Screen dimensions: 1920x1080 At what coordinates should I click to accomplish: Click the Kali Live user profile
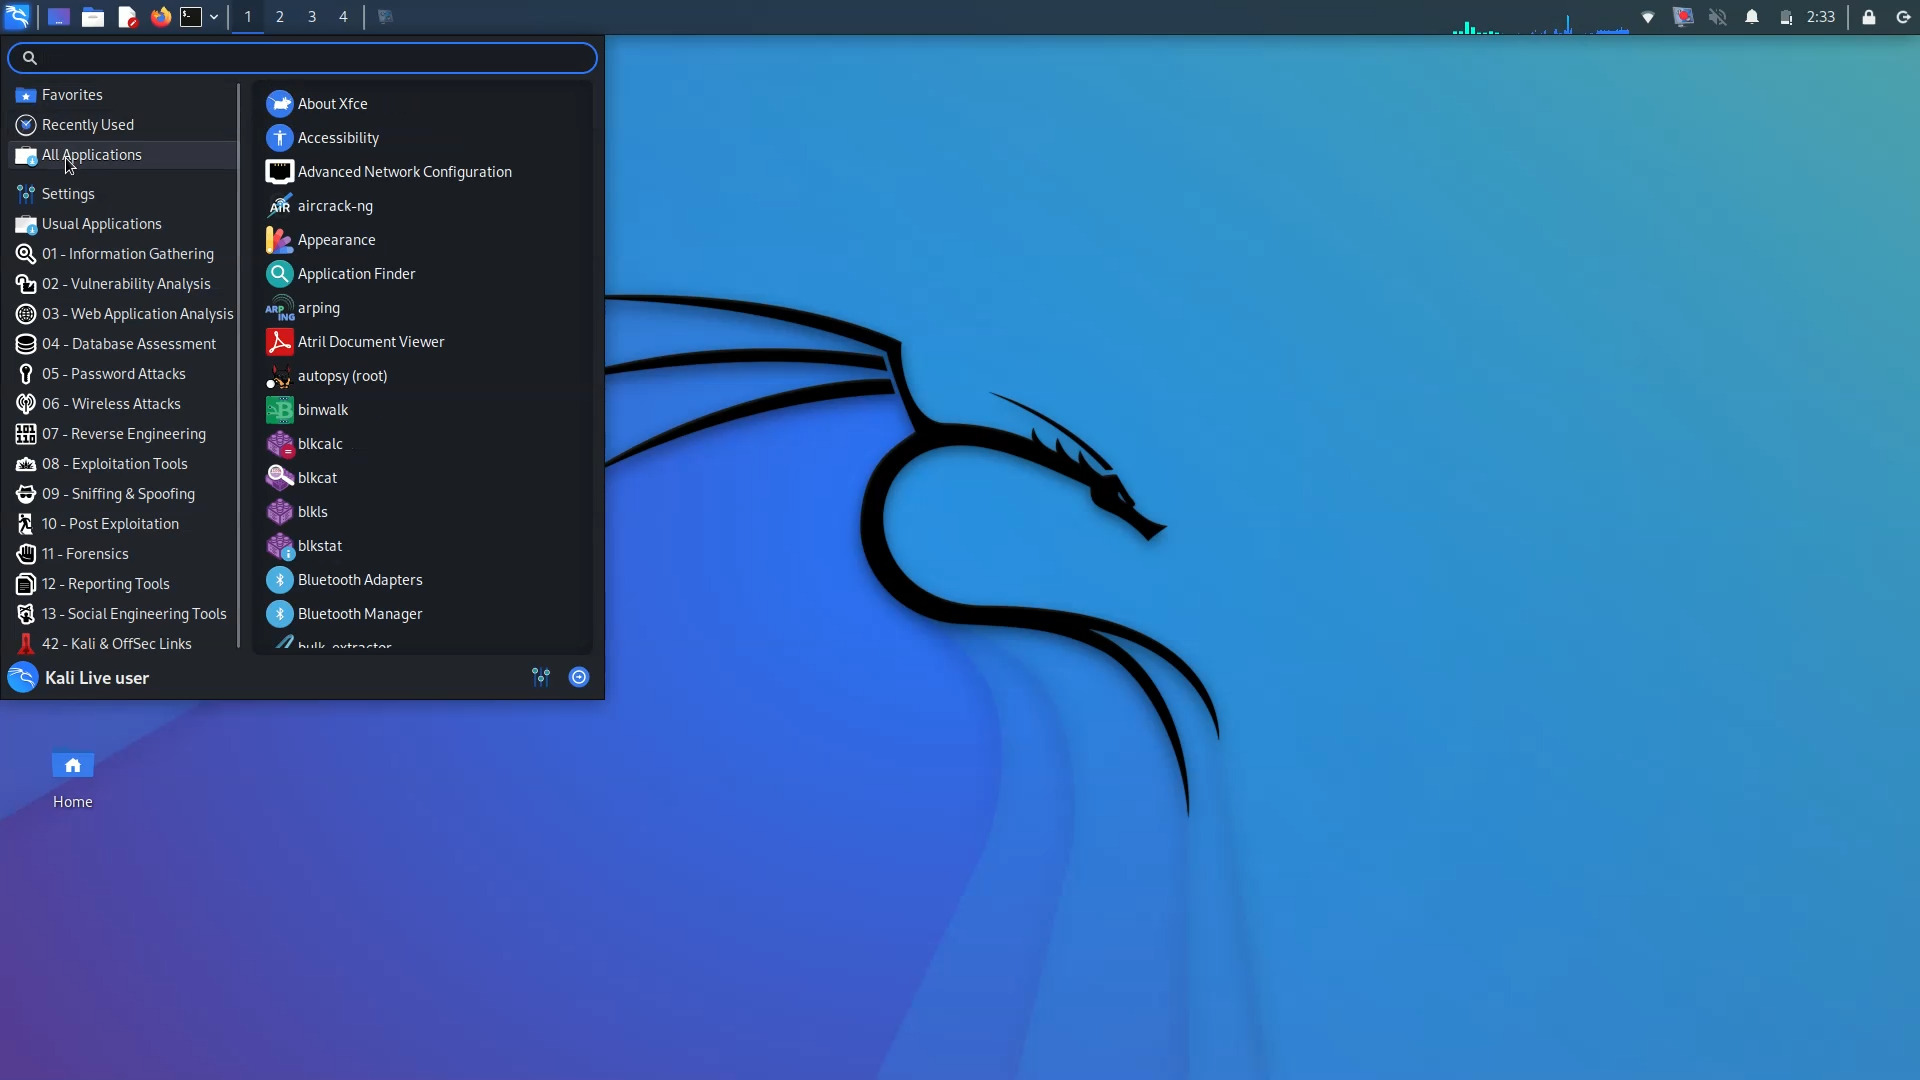78,678
